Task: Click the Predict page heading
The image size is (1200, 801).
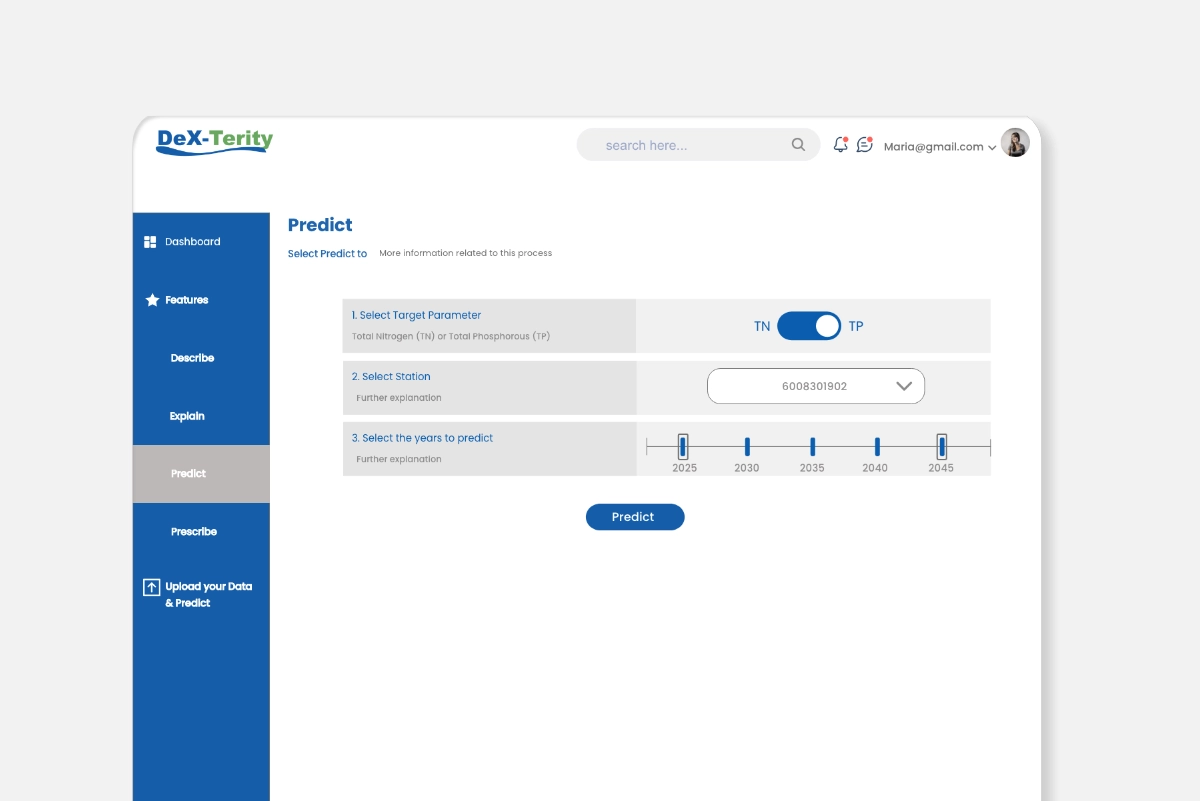Action: pyautogui.click(x=320, y=225)
